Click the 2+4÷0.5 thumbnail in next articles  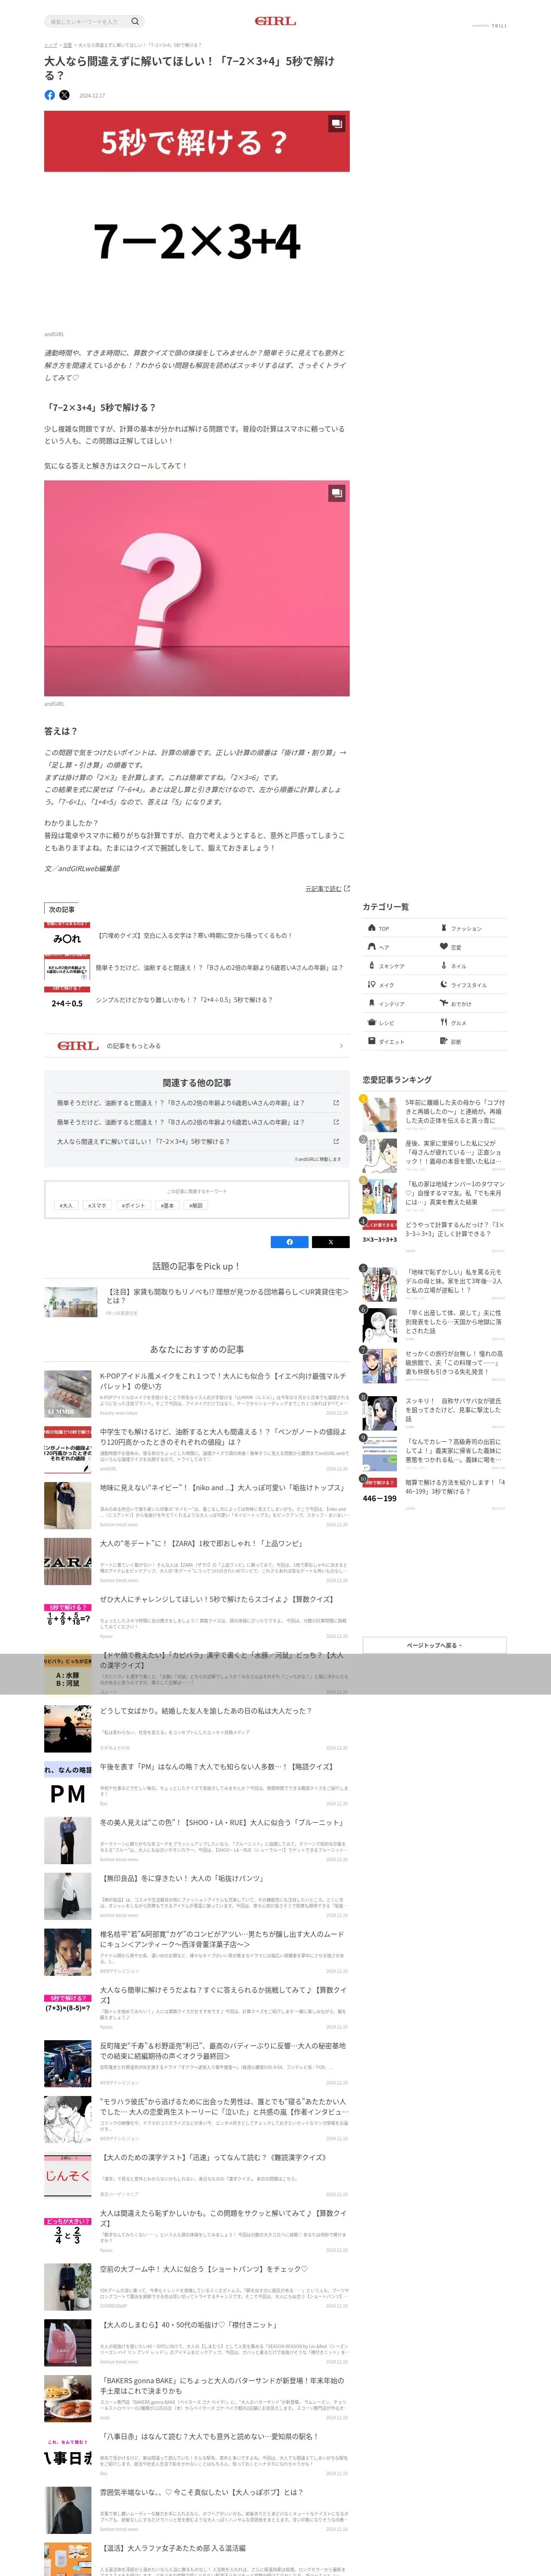tap(67, 1000)
